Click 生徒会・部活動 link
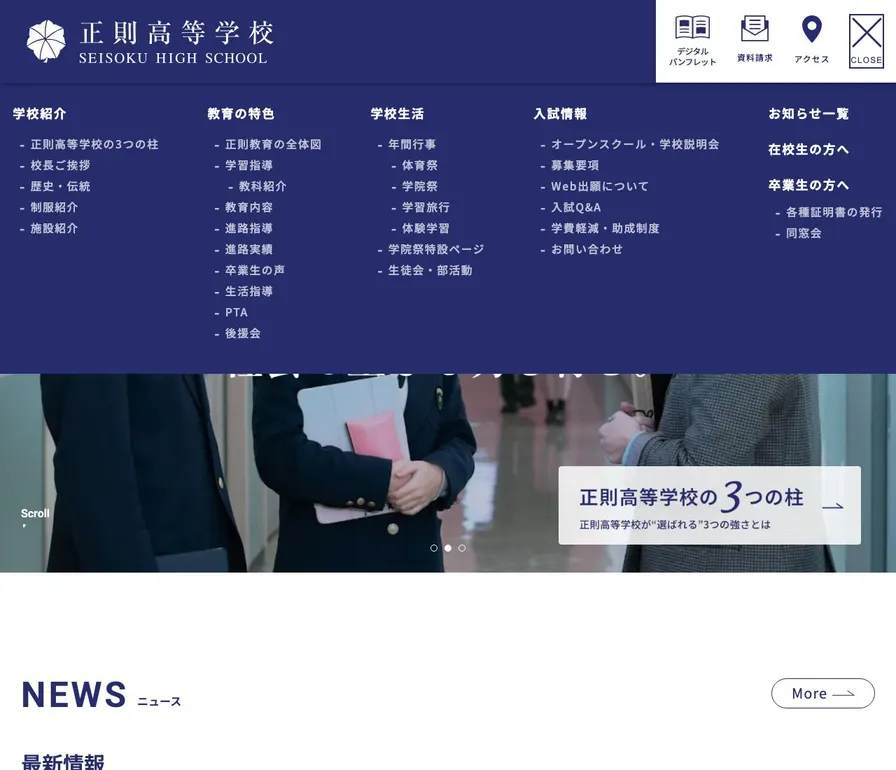 430,270
